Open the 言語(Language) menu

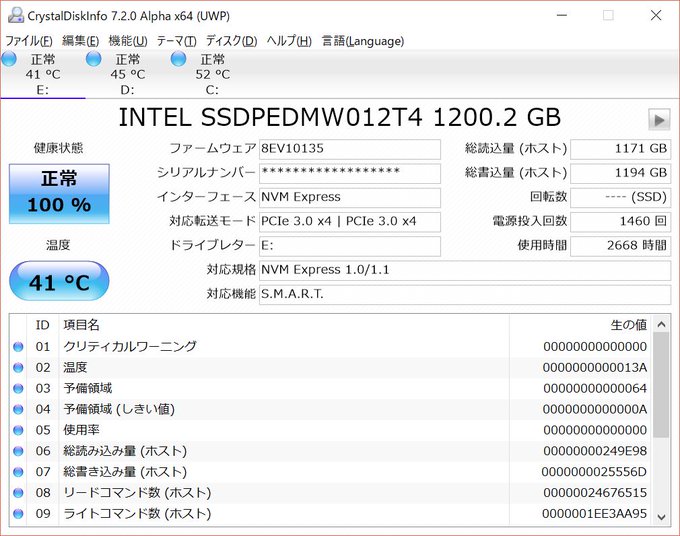pyautogui.click(x=363, y=41)
